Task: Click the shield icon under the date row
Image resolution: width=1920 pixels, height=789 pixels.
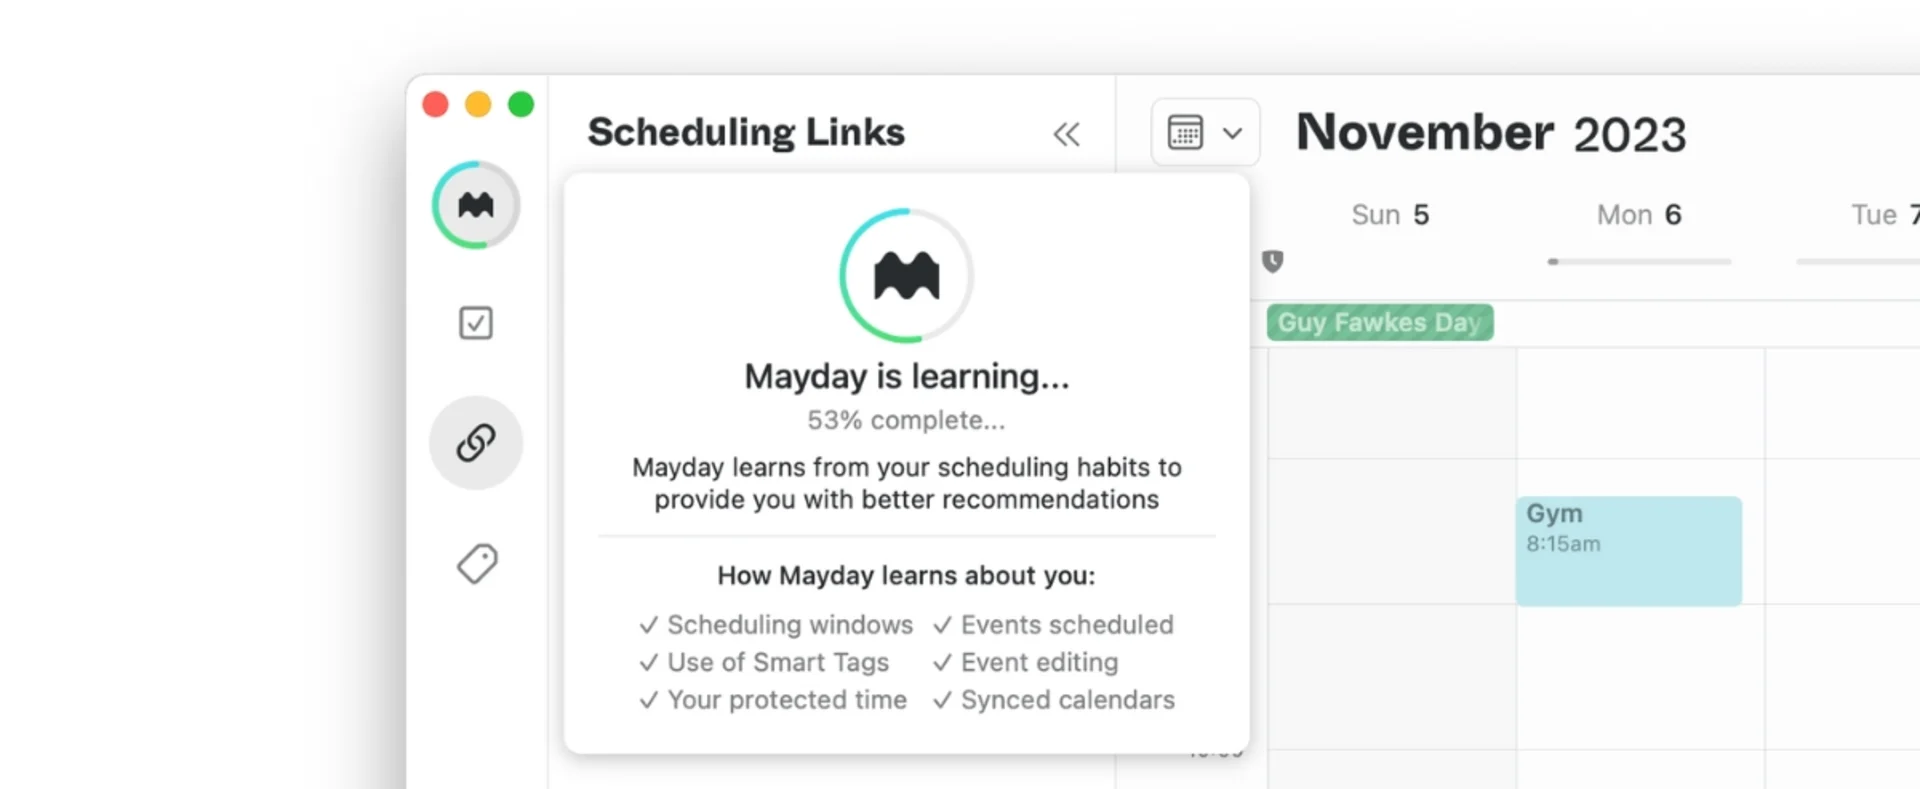Action: click(1271, 262)
